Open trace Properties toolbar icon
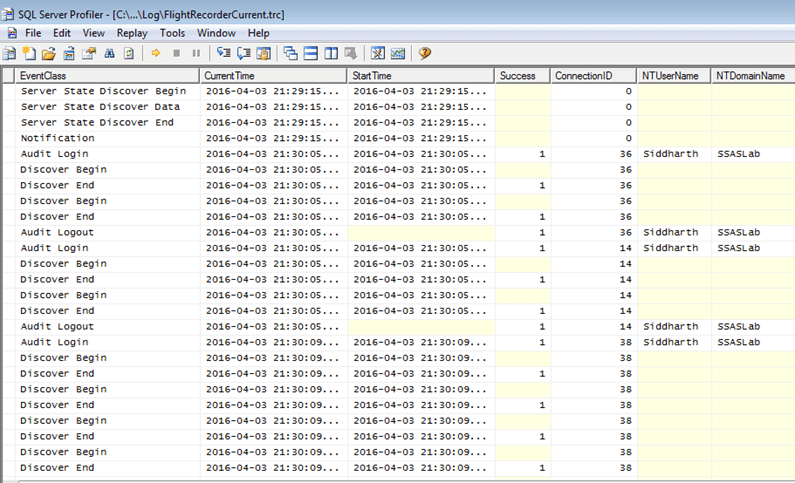Image resolution: width=795 pixels, height=483 pixels. tap(89, 53)
